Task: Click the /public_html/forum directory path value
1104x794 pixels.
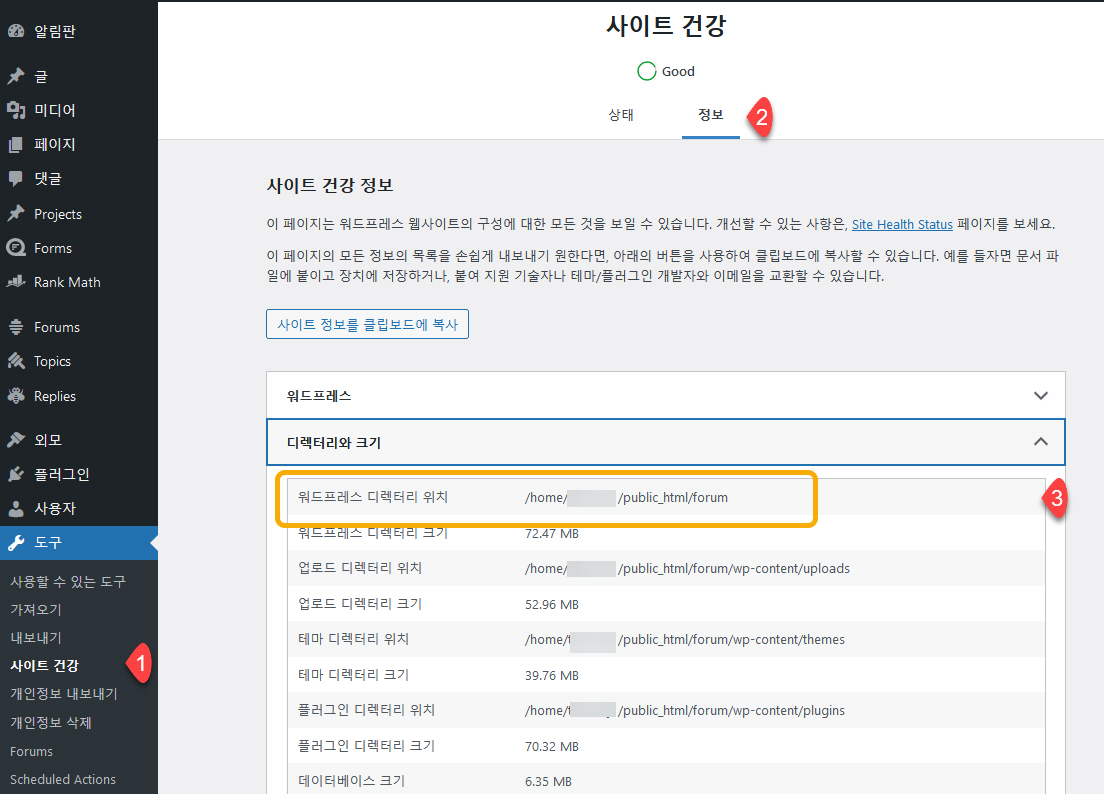Action: point(626,498)
